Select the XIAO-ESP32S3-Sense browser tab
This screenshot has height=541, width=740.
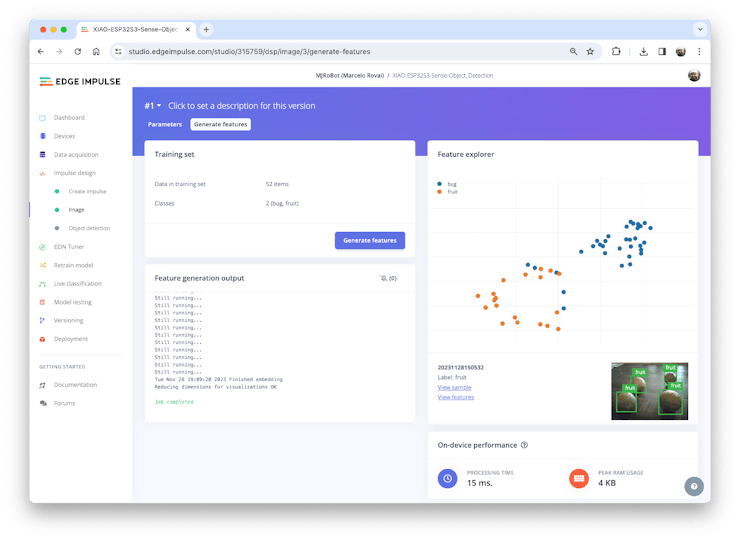136,29
